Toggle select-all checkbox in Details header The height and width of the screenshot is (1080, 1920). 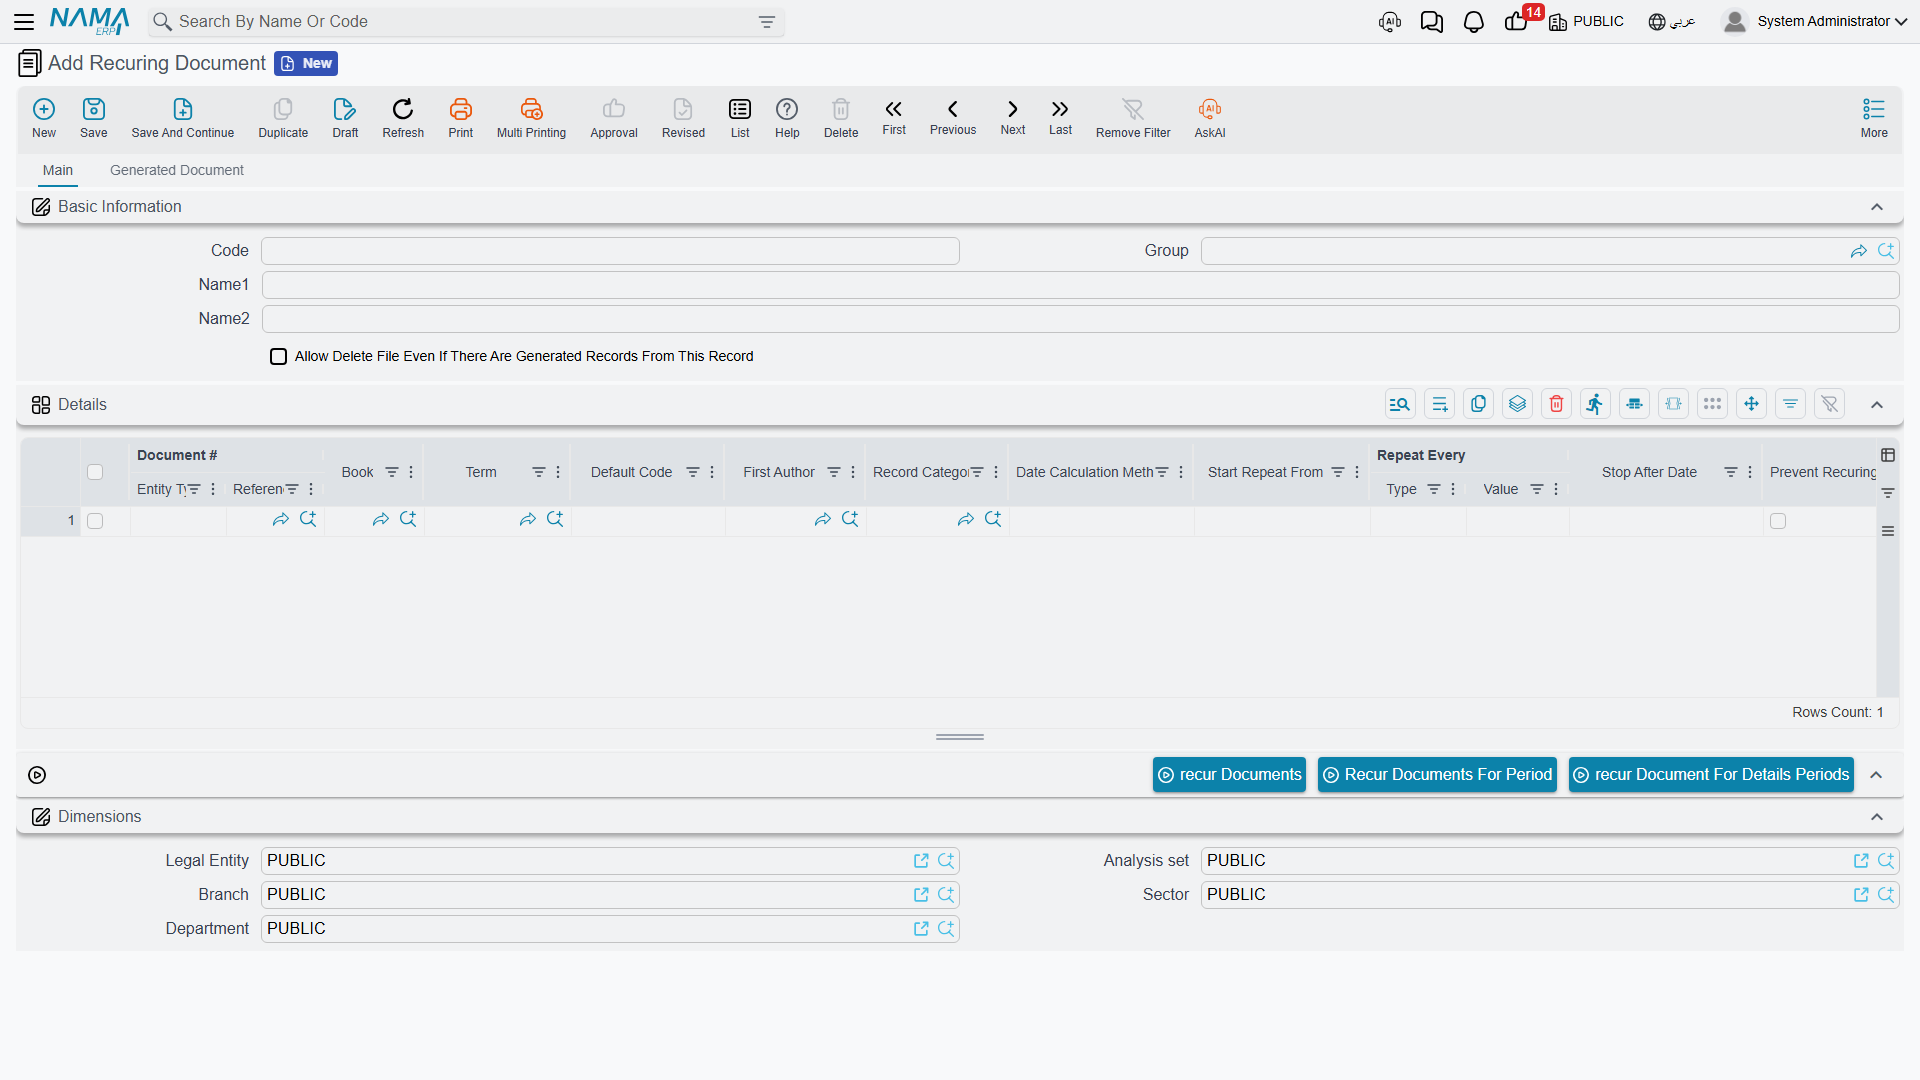tap(95, 472)
